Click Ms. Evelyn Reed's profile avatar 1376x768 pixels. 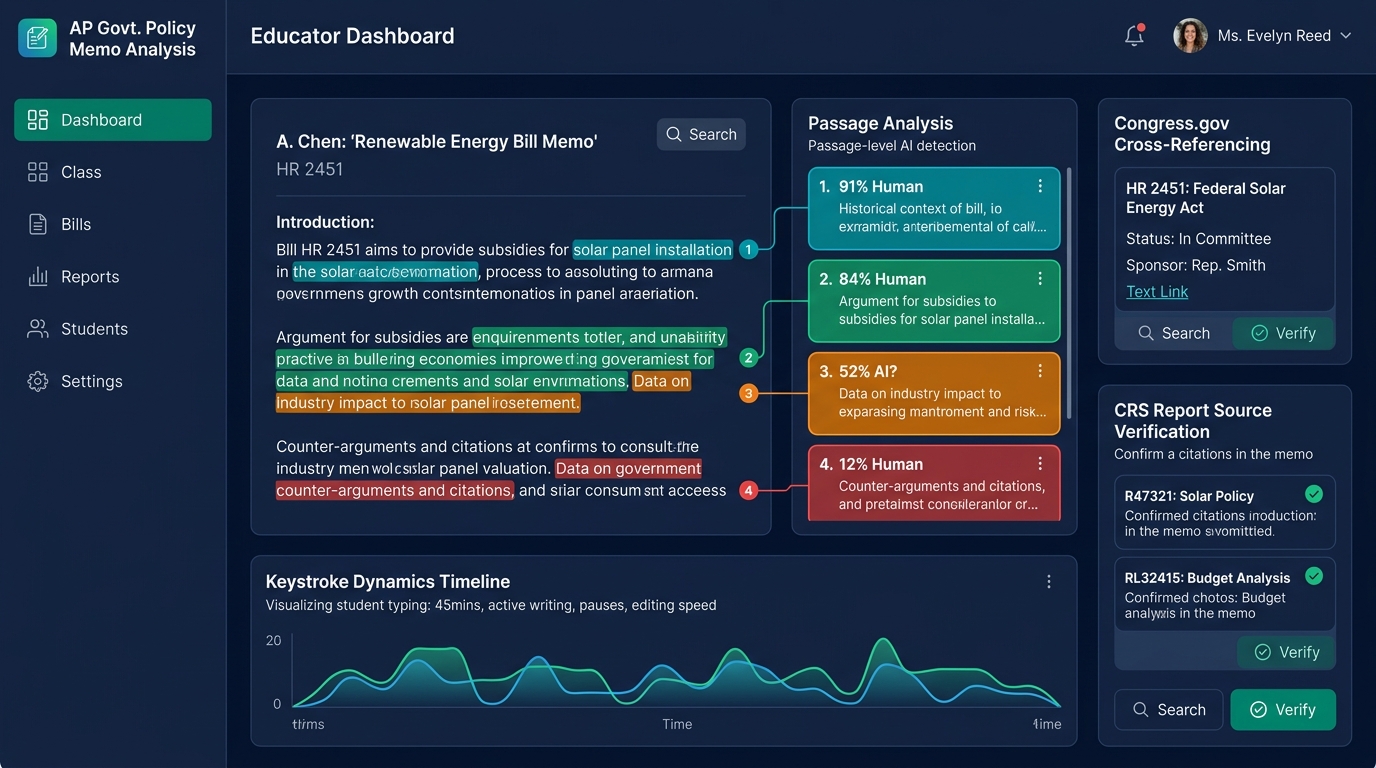(x=1190, y=36)
